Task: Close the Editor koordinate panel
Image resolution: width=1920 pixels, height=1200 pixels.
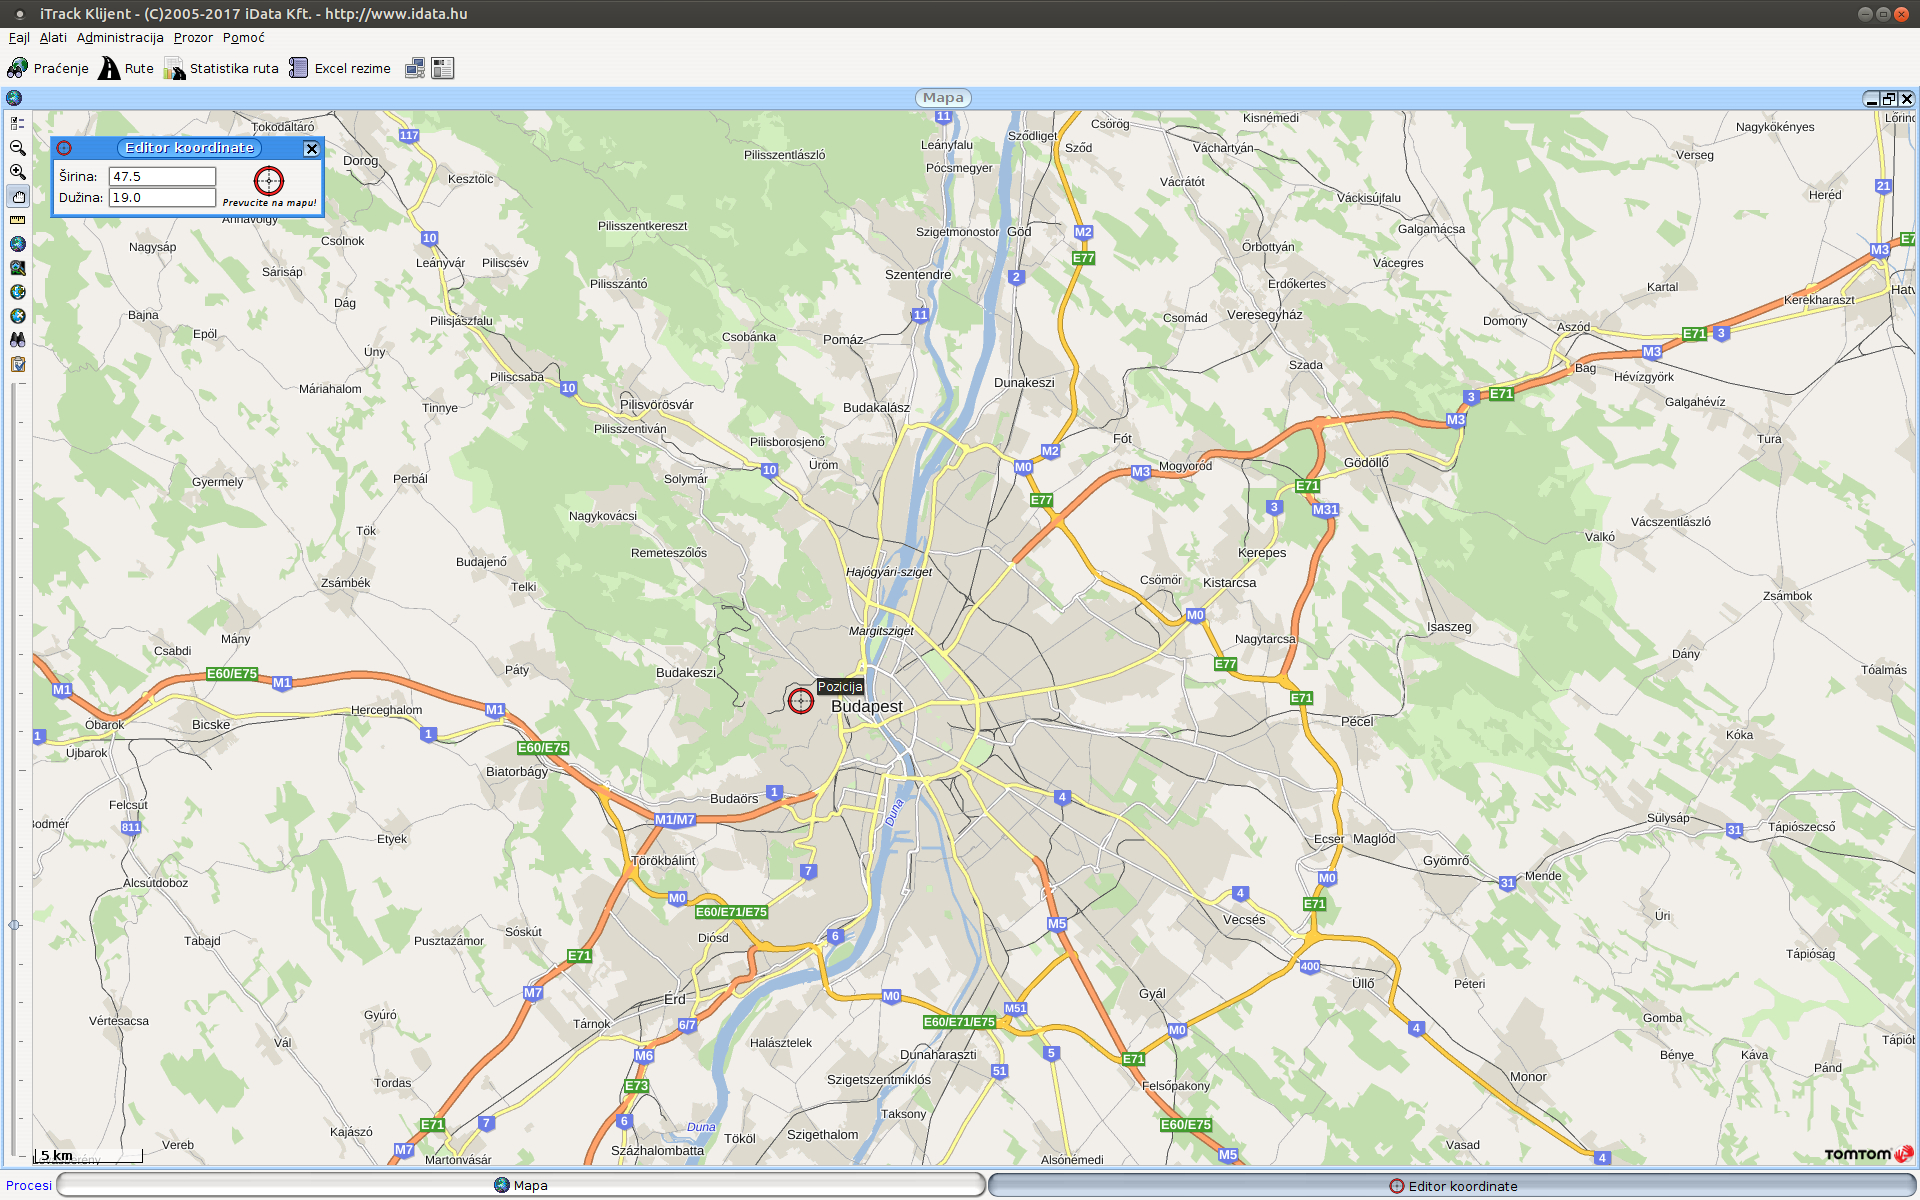Action: pos(311,149)
